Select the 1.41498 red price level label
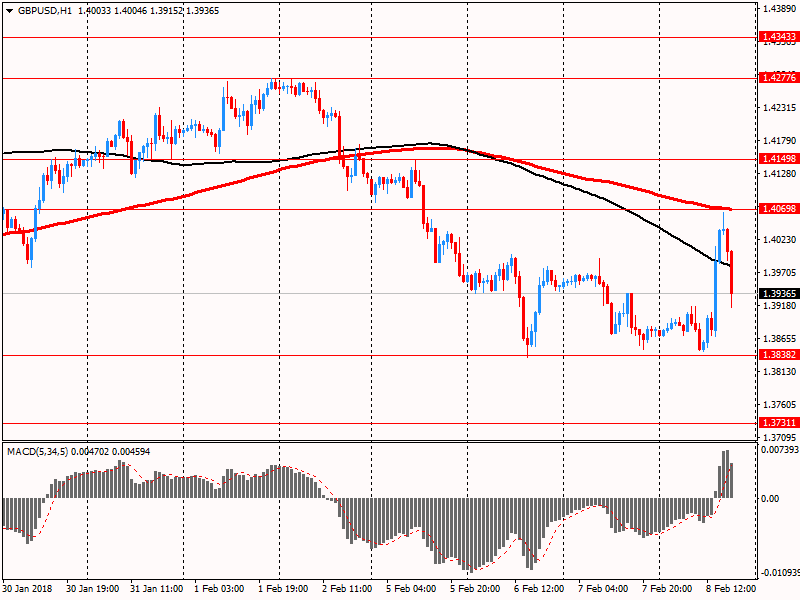This screenshot has height=600, width=800. click(778, 159)
